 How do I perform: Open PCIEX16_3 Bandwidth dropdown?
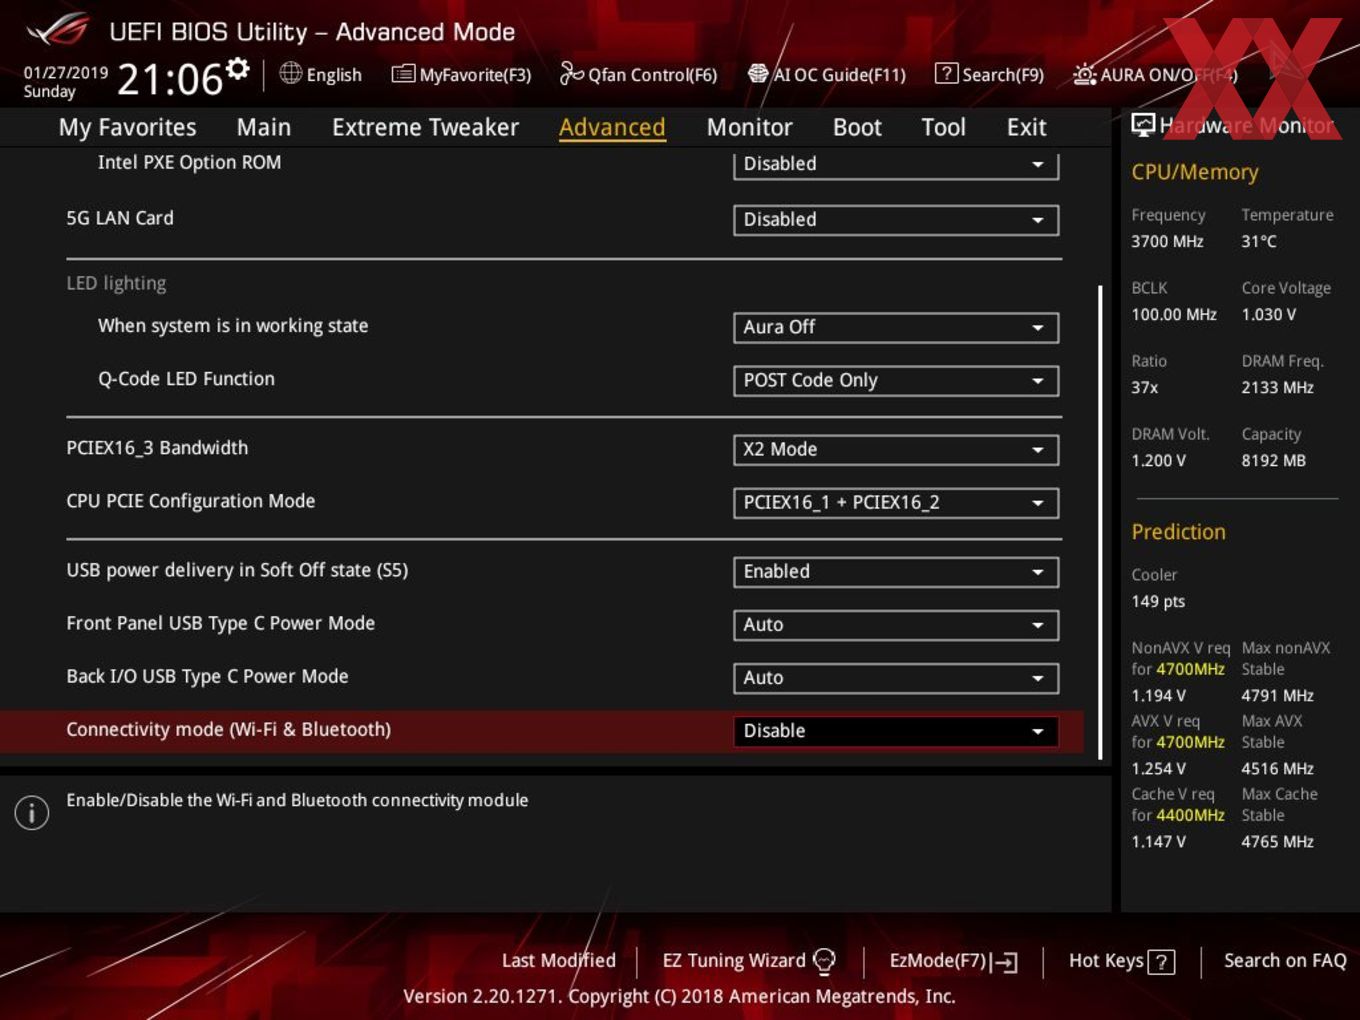(x=896, y=450)
